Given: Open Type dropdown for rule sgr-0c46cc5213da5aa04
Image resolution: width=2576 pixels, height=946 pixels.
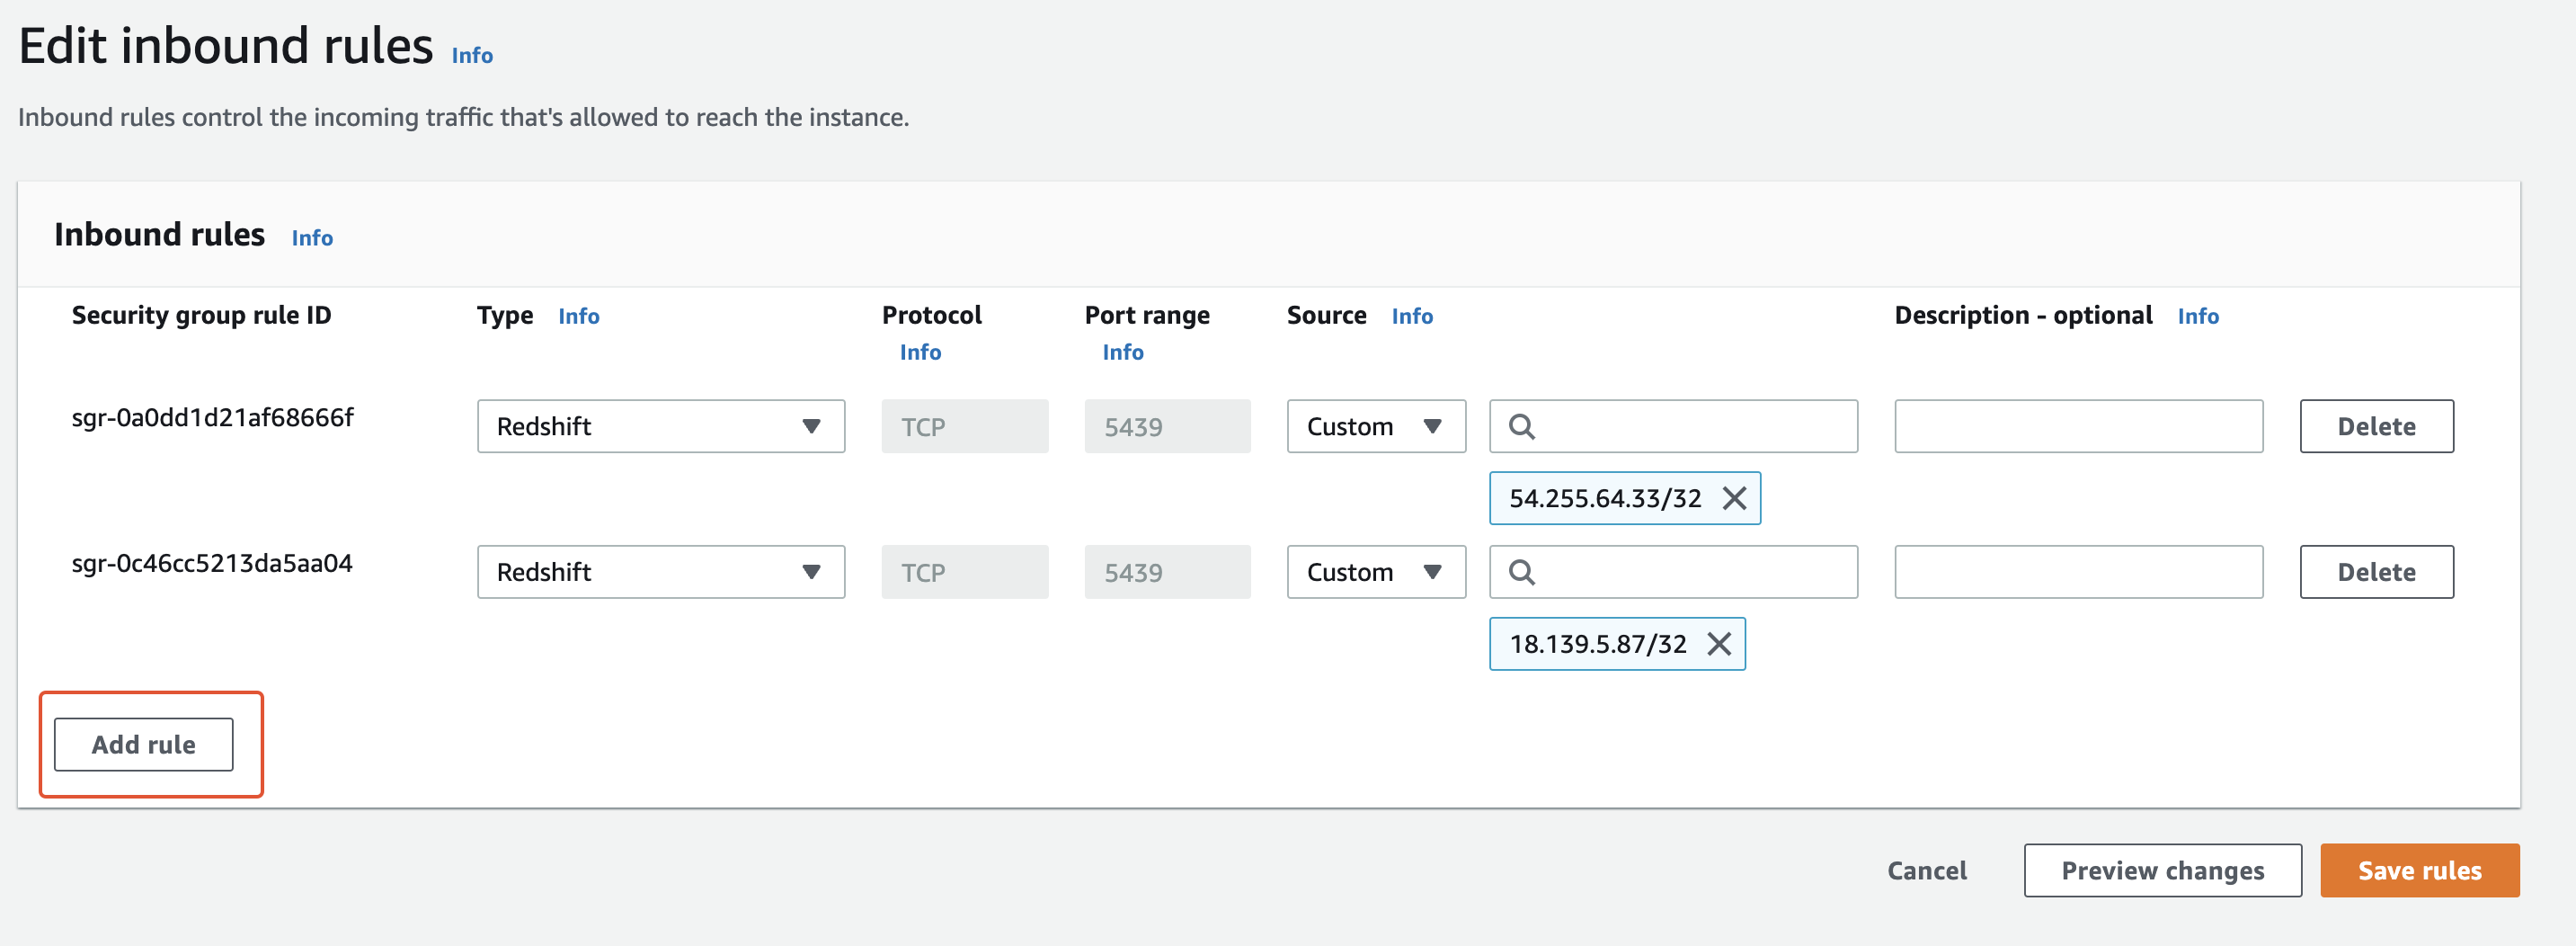Looking at the screenshot, I should click(x=660, y=572).
